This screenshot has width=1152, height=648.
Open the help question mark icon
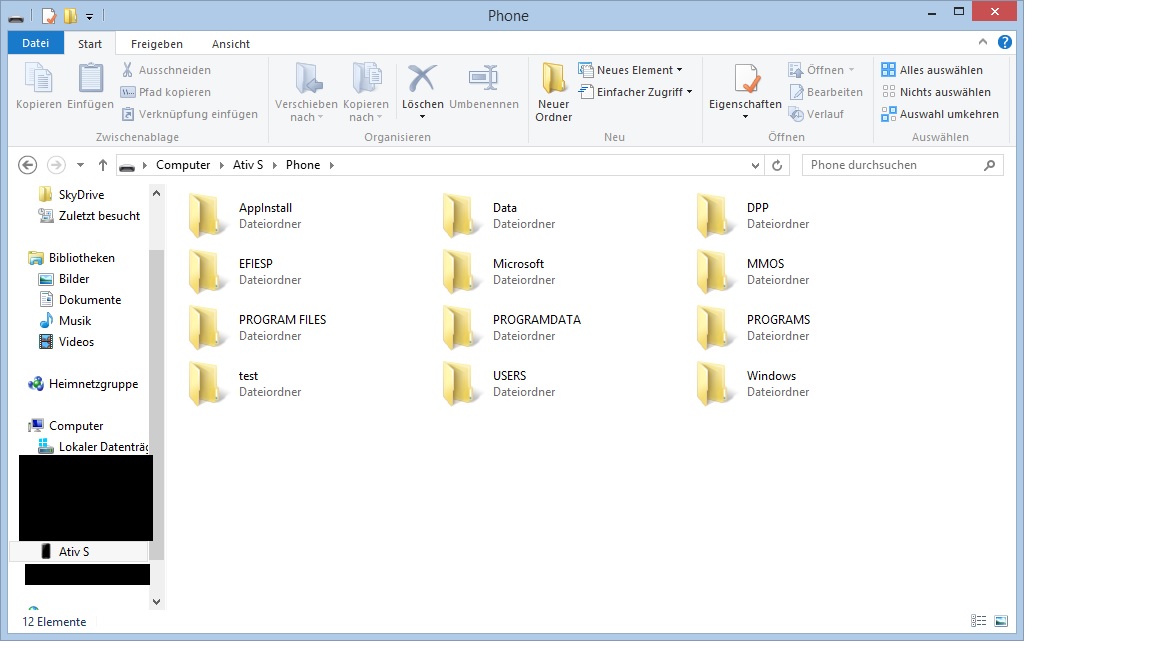coord(1004,42)
